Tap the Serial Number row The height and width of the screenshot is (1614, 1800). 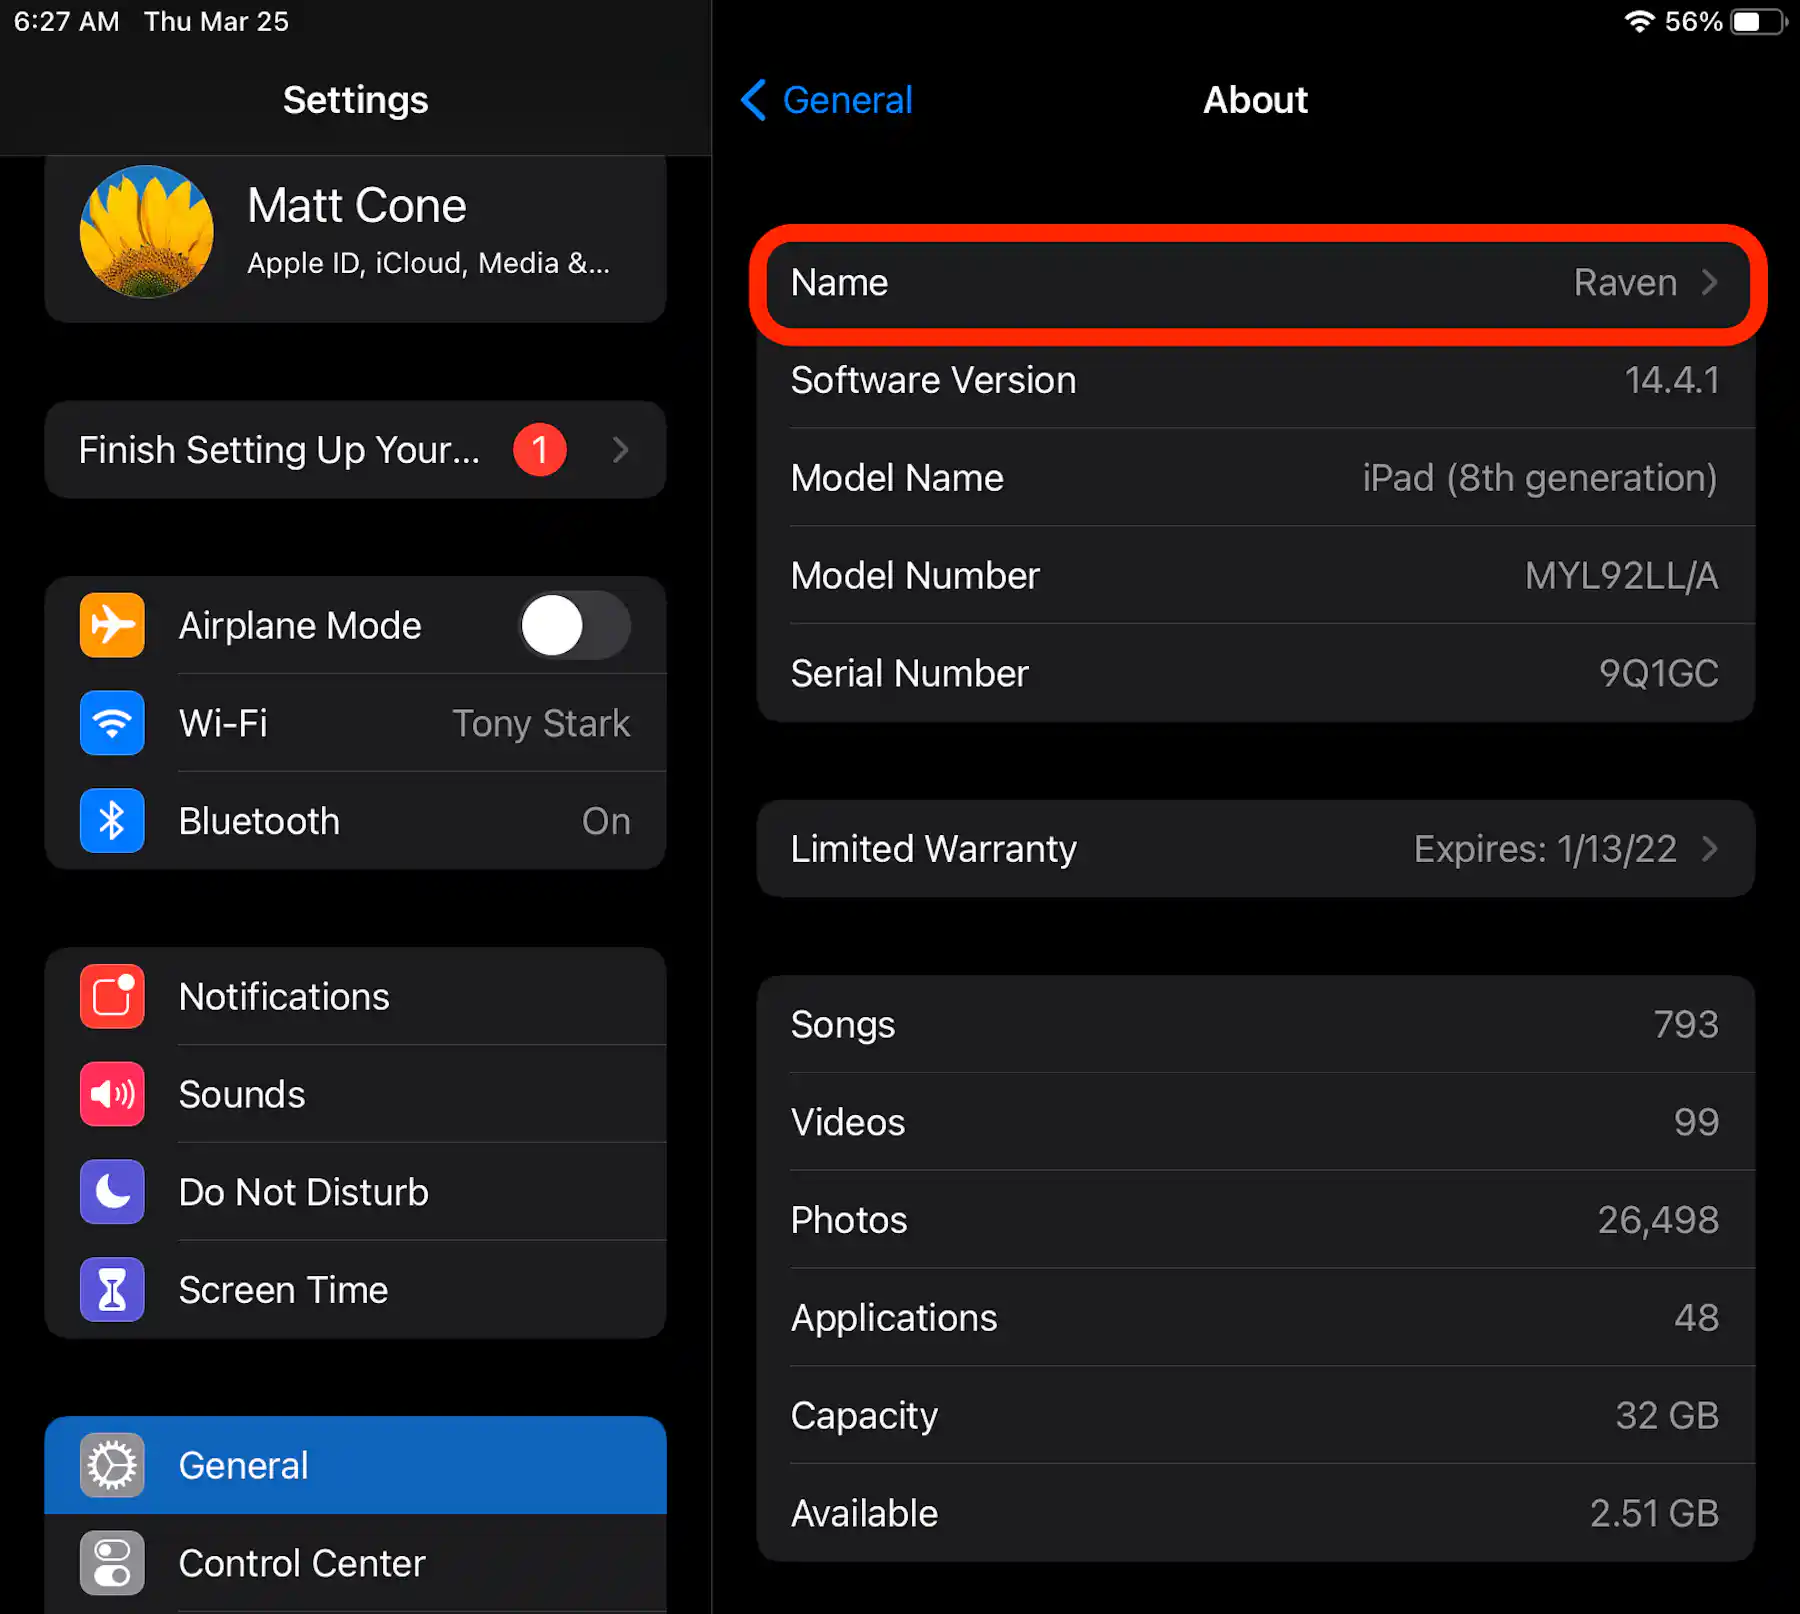1255,673
